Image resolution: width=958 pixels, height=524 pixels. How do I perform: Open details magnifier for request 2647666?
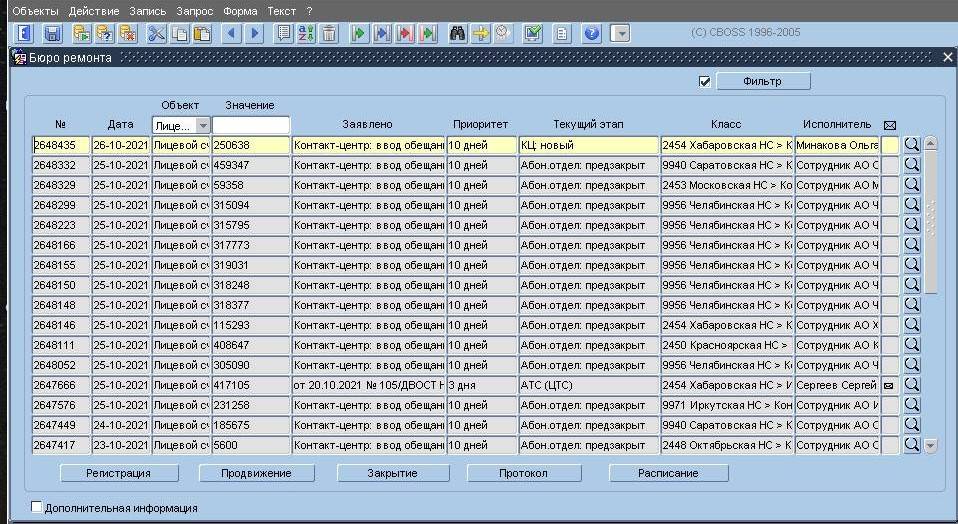[912, 385]
